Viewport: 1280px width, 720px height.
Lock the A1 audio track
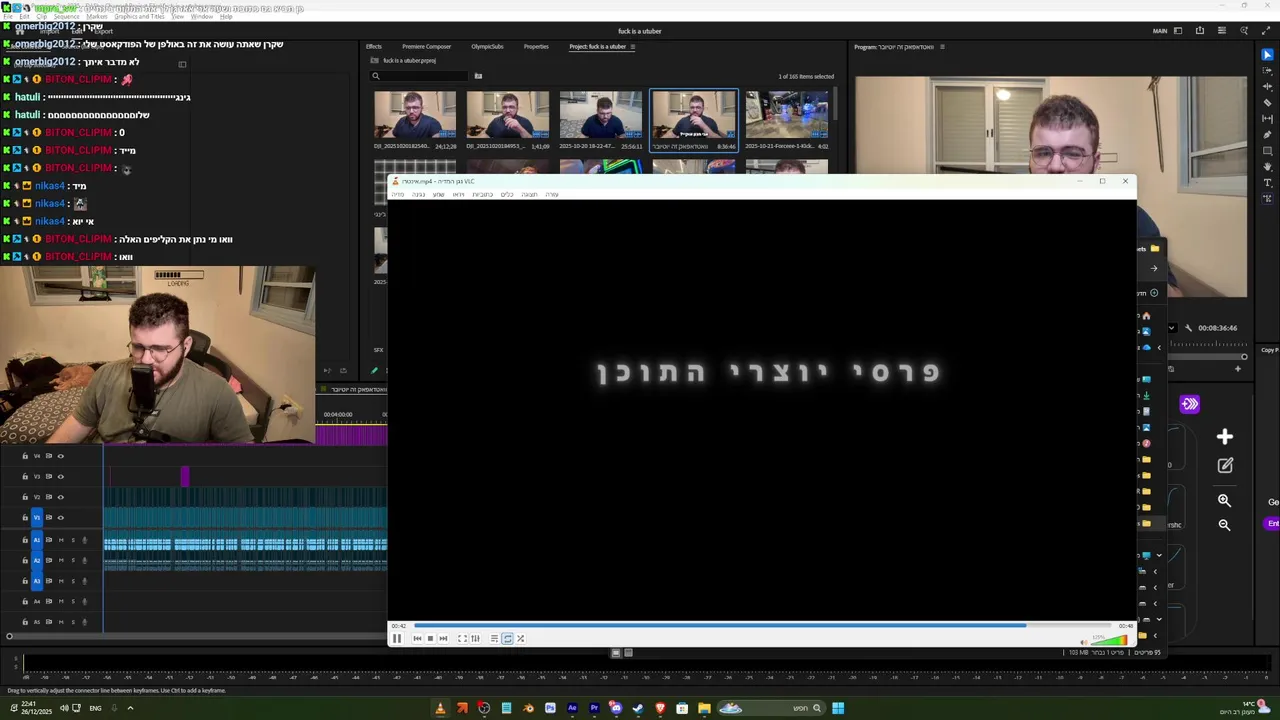[x=25, y=540]
